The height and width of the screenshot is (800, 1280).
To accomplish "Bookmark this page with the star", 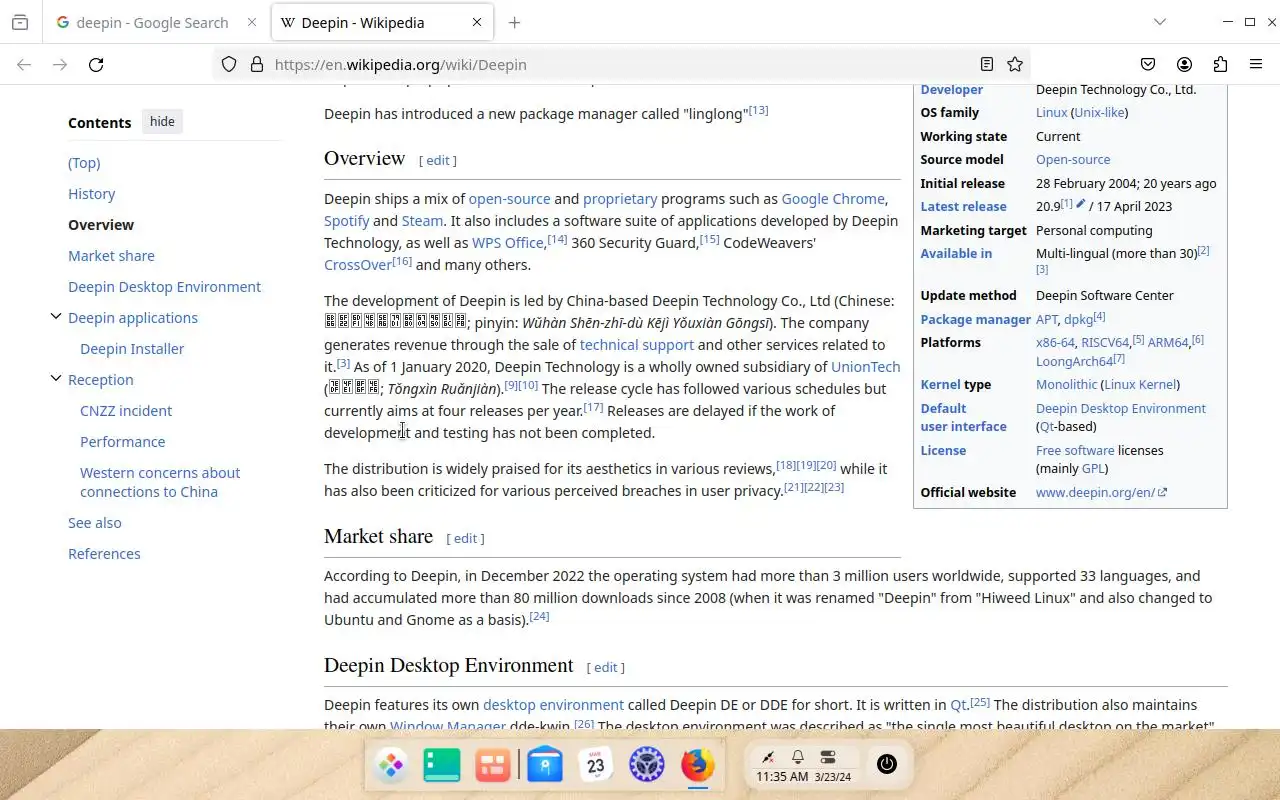I will pos(1015,64).
